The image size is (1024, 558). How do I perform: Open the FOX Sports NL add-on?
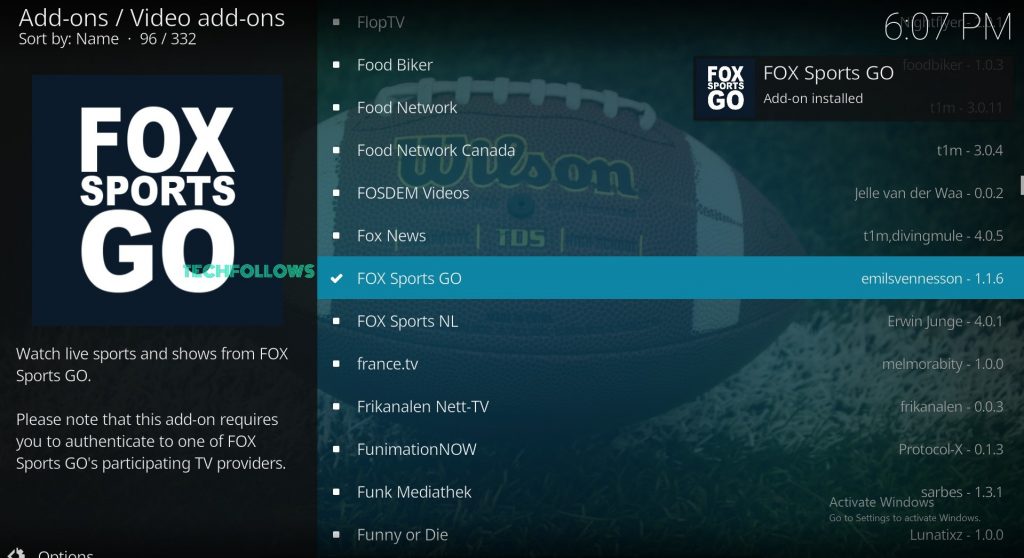click(x=670, y=321)
